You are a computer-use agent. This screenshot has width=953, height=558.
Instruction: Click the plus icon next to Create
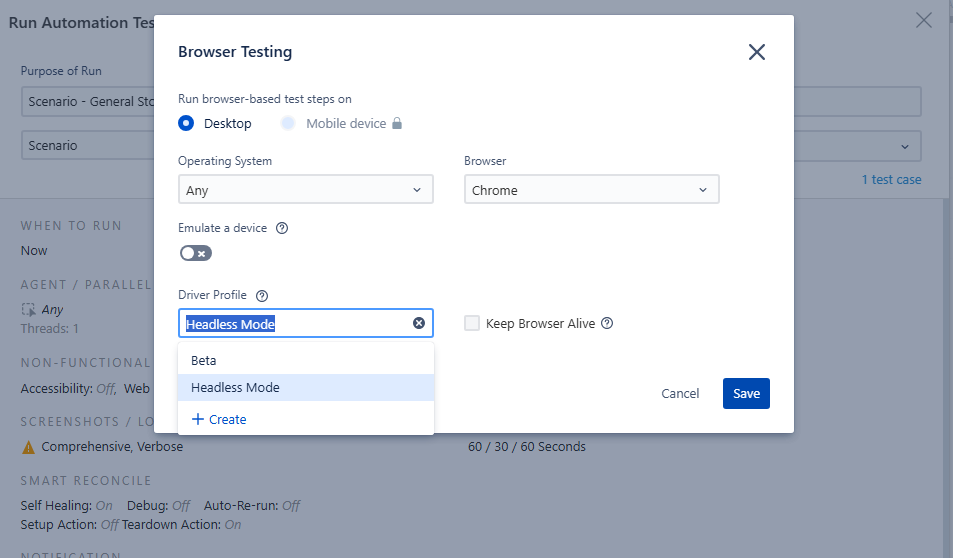pos(197,419)
